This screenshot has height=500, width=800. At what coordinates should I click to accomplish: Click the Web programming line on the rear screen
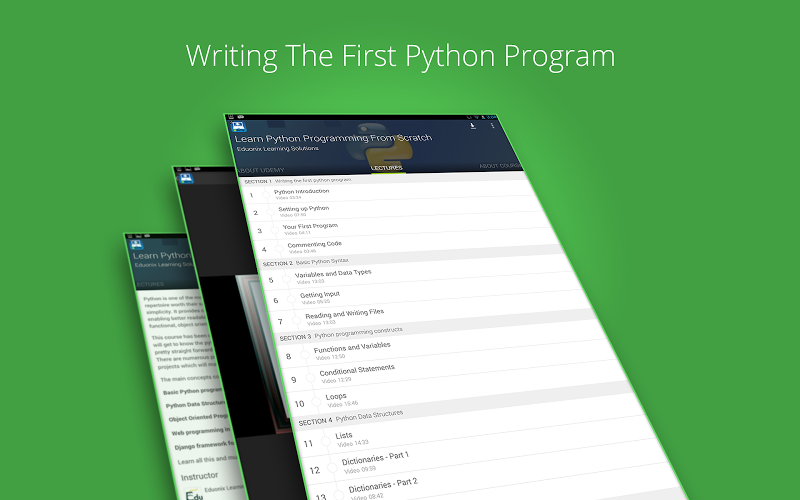[201, 431]
